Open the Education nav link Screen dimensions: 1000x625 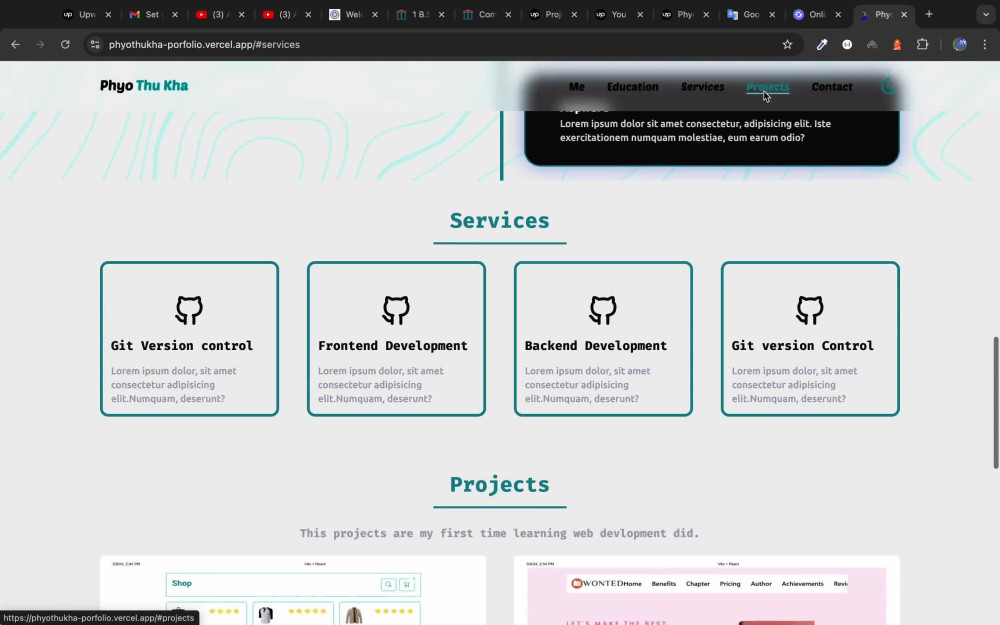tap(633, 87)
